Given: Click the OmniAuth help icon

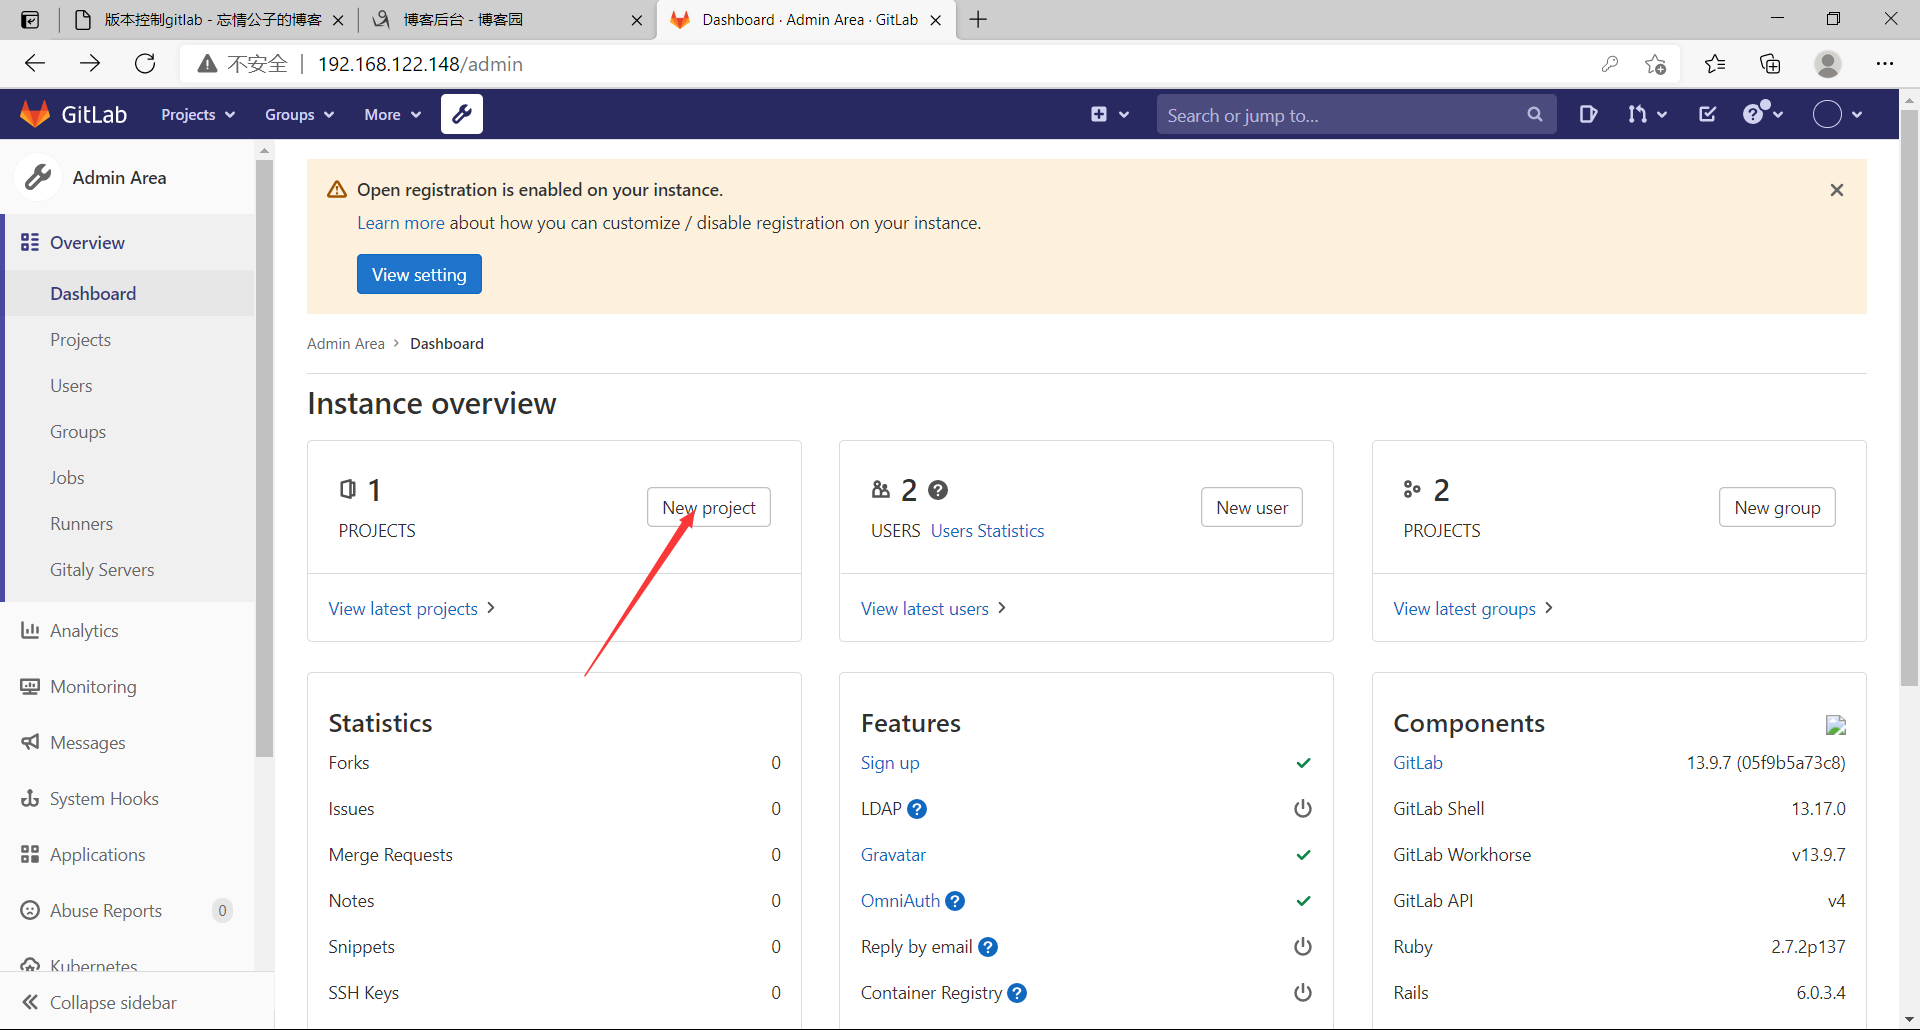Looking at the screenshot, I should click(955, 901).
